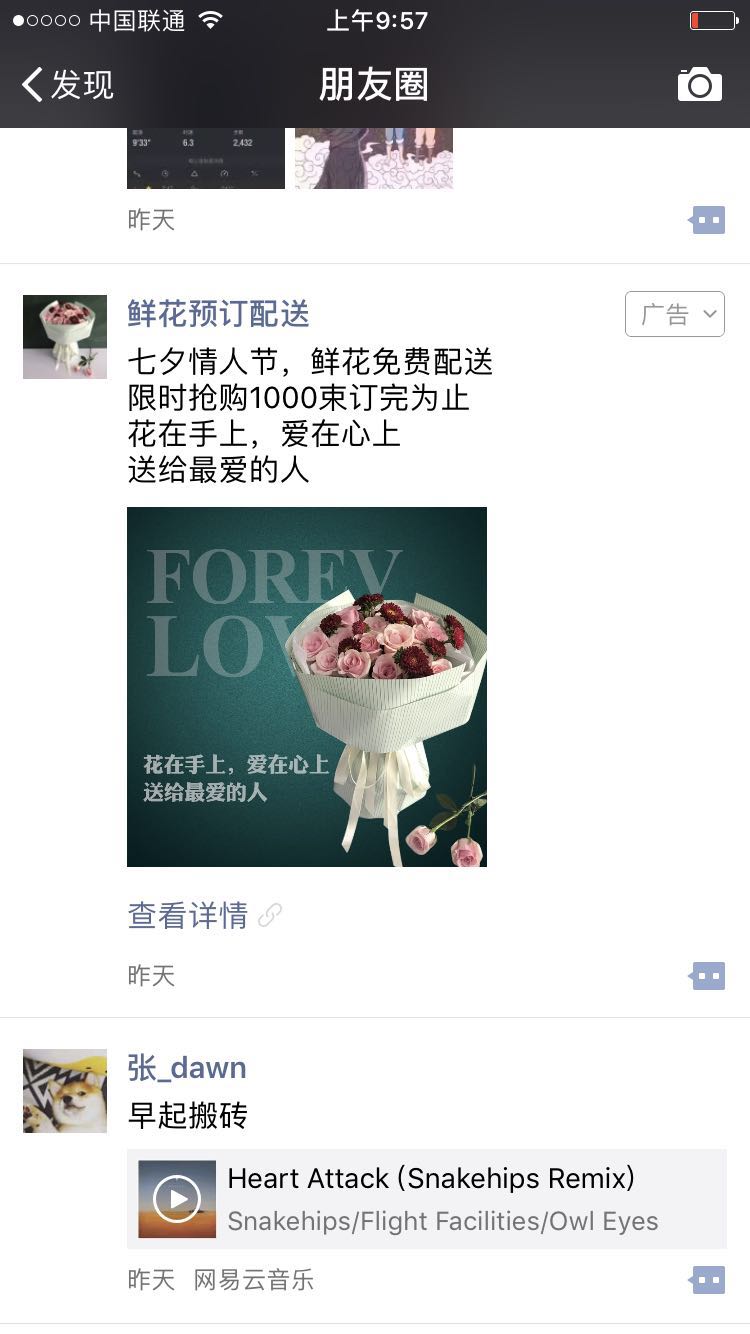The height and width of the screenshot is (1334, 750).
Task: Tap the 网易云音乐 source label
Action: [x=254, y=1279]
